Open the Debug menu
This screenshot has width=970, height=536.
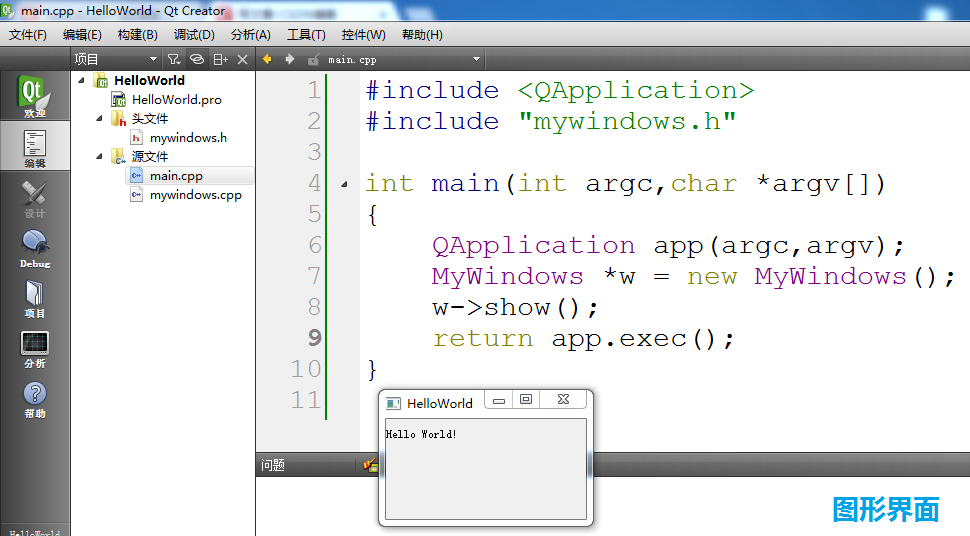[x=194, y=35]
